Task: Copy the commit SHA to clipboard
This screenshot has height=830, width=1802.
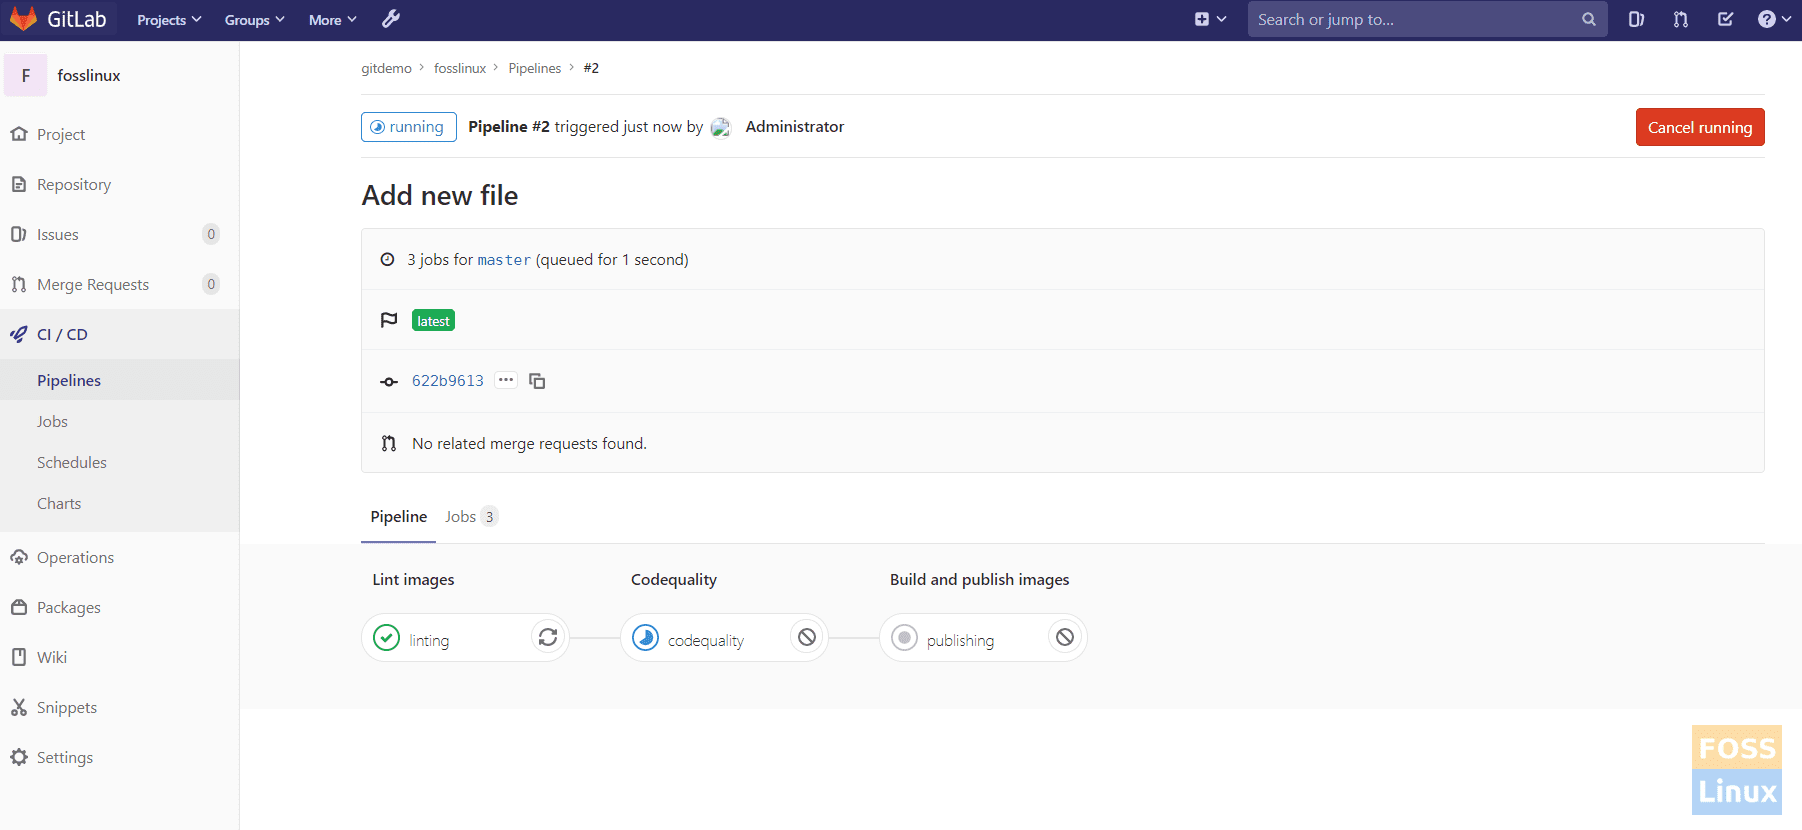Action: 537,381
